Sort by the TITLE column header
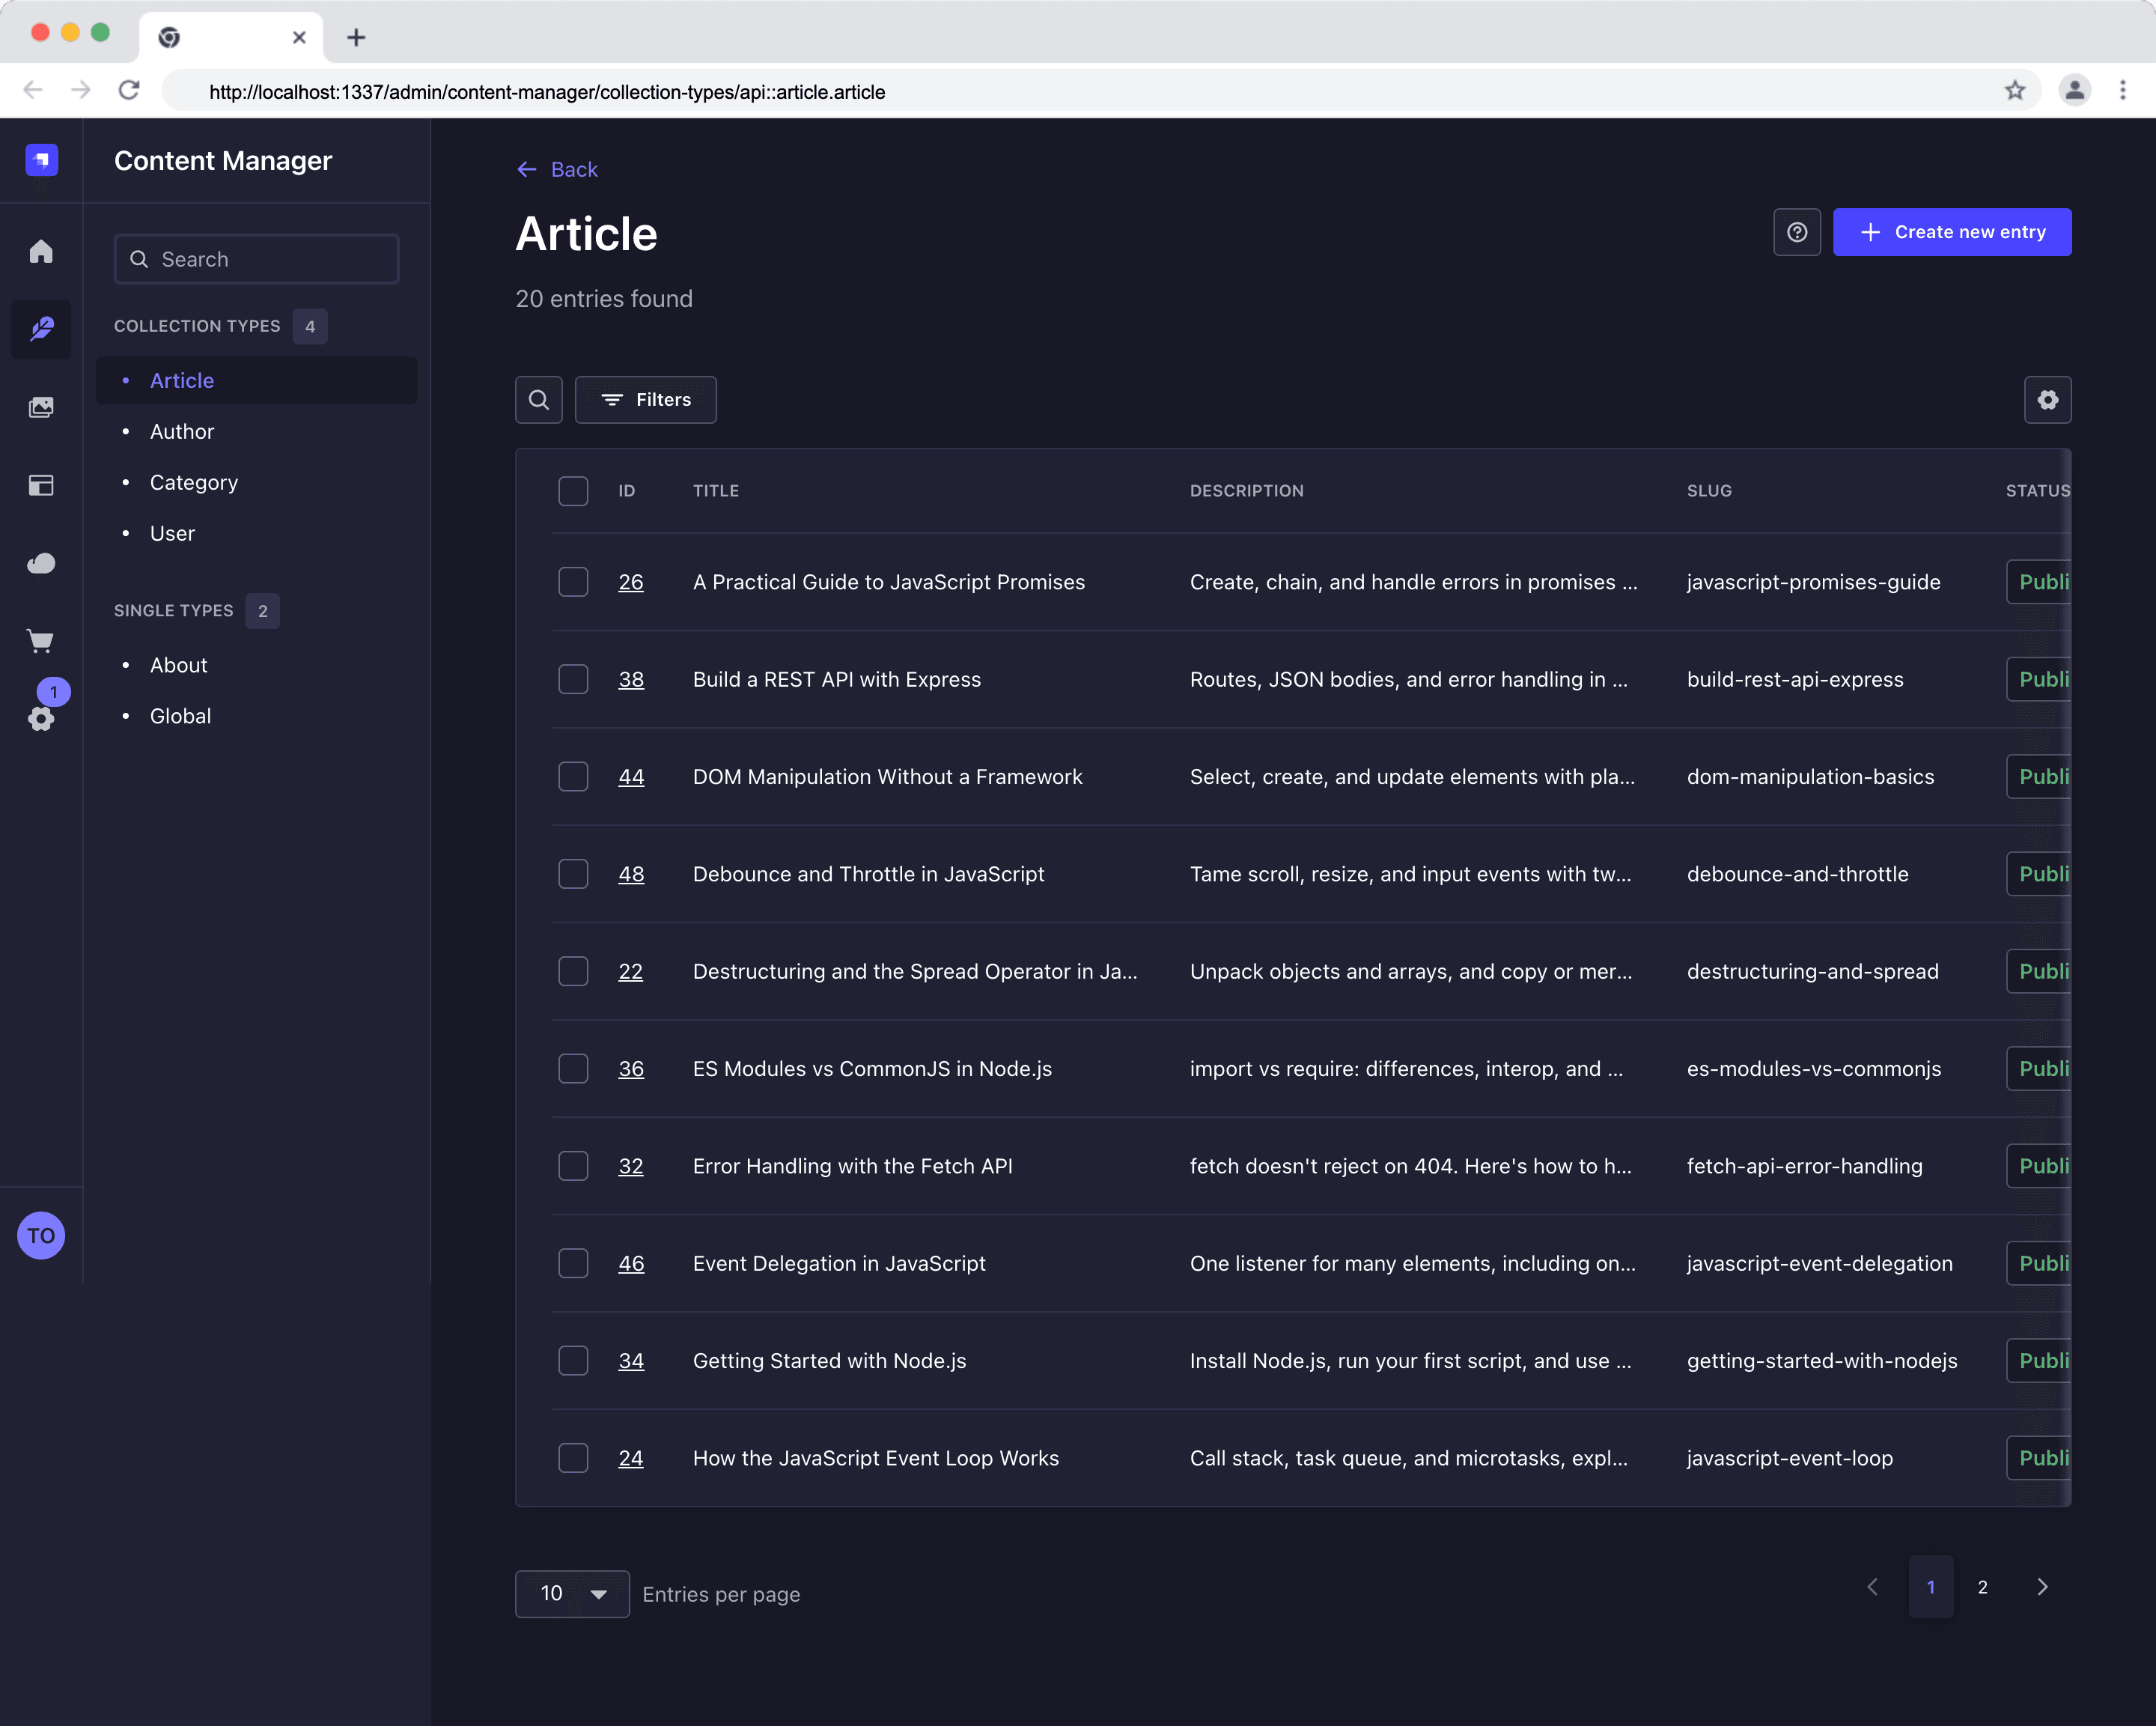The height and width of the screenshot is (1726, 2156). tap(716, 491)
